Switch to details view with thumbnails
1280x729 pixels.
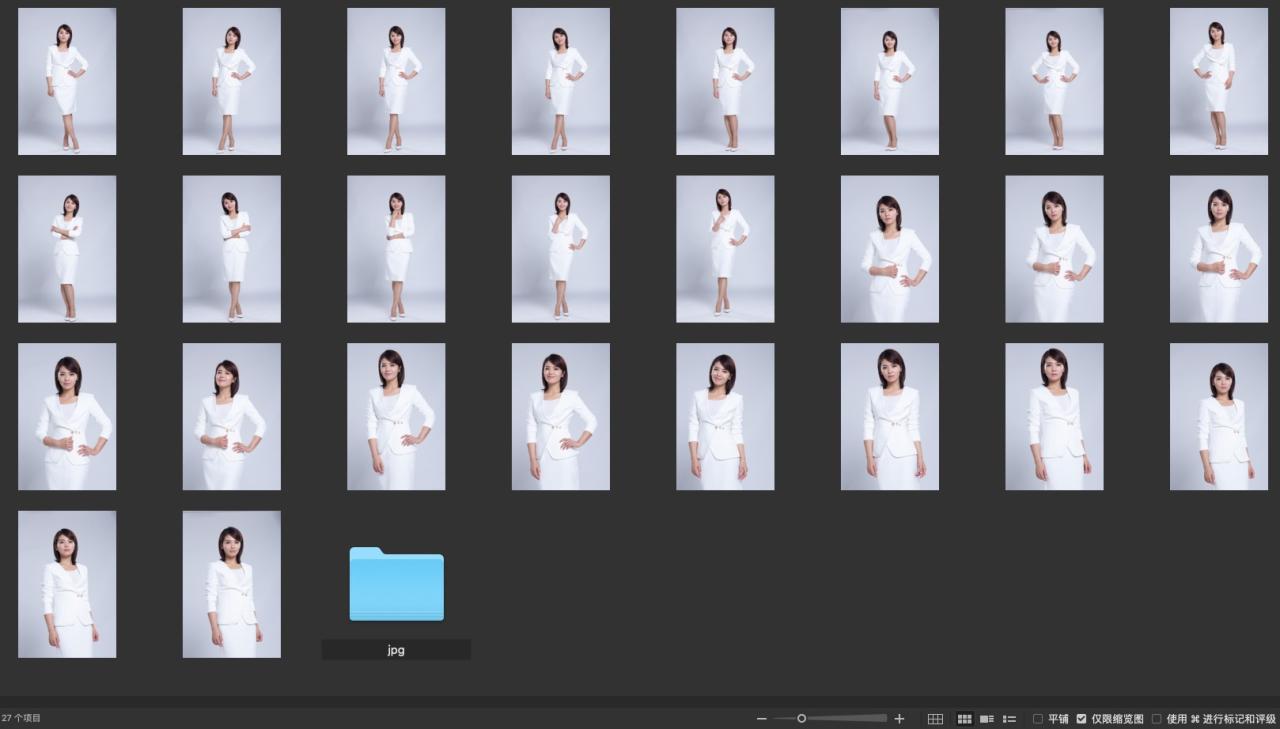point(987,719)
